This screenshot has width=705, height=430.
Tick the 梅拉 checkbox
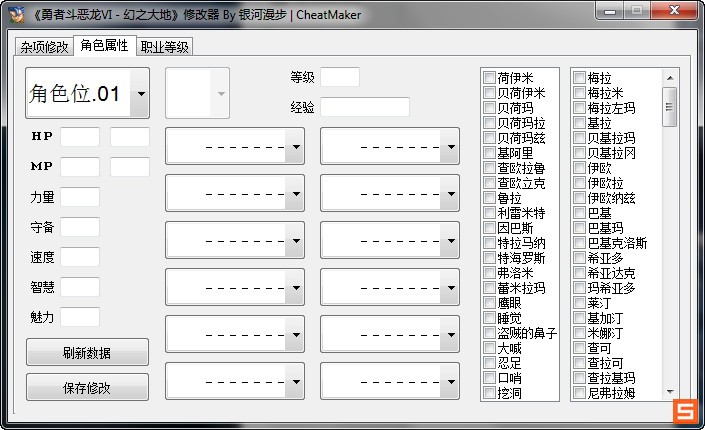point(580,78)
